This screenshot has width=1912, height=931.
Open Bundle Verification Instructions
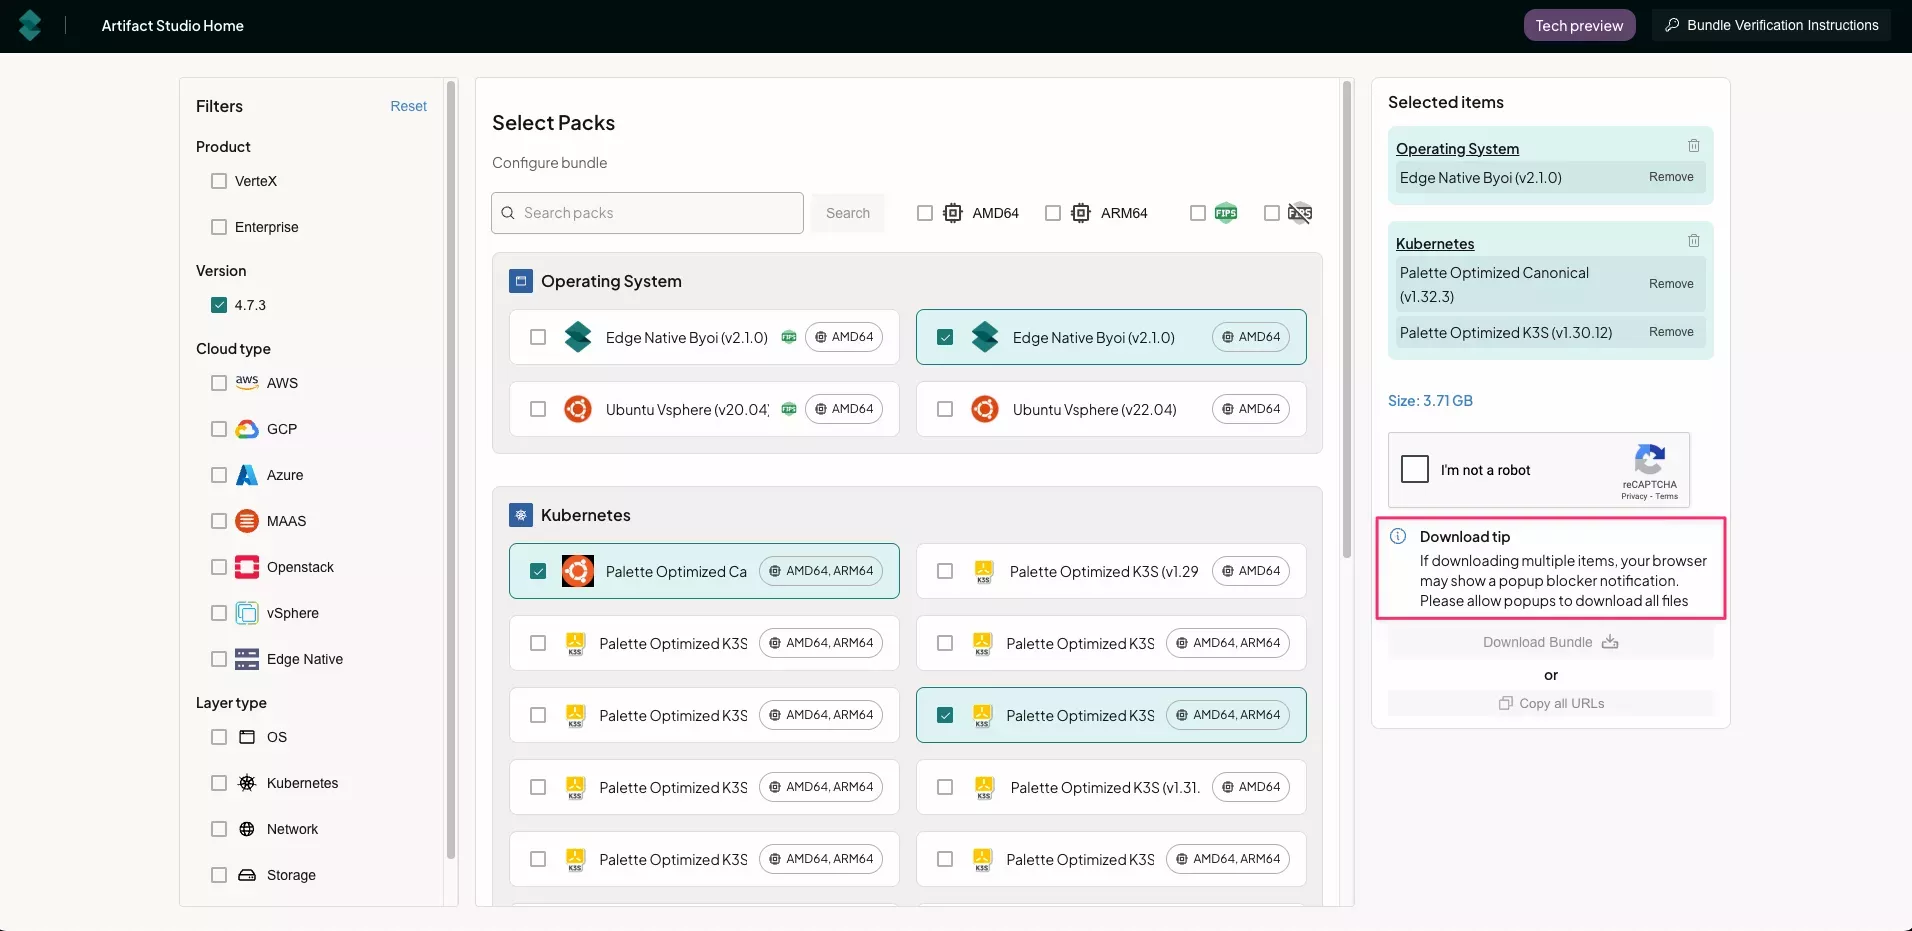pos(1771,25)
